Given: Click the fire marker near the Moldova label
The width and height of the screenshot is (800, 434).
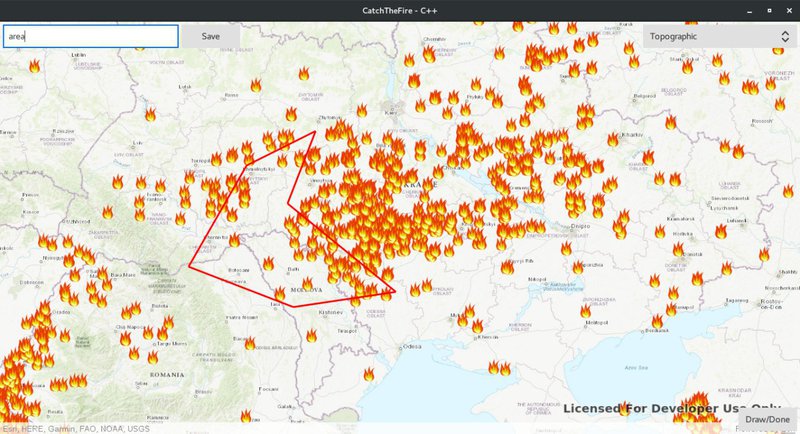Looking at the screenshot, I should coord(306,283).
